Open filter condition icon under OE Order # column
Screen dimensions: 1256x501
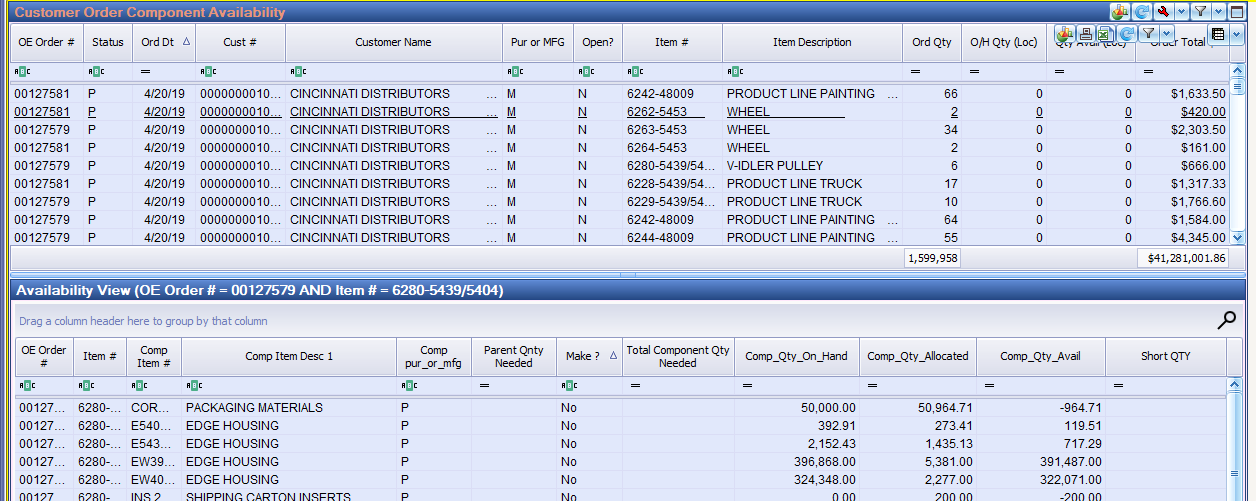point(21,72)
